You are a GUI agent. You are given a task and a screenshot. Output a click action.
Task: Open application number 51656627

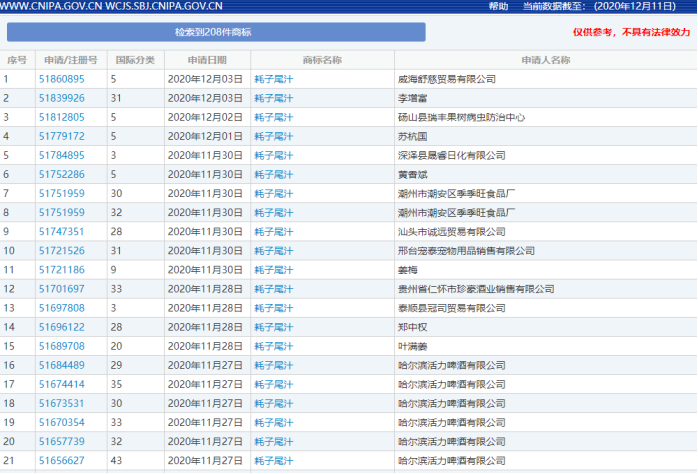[61, 460]
